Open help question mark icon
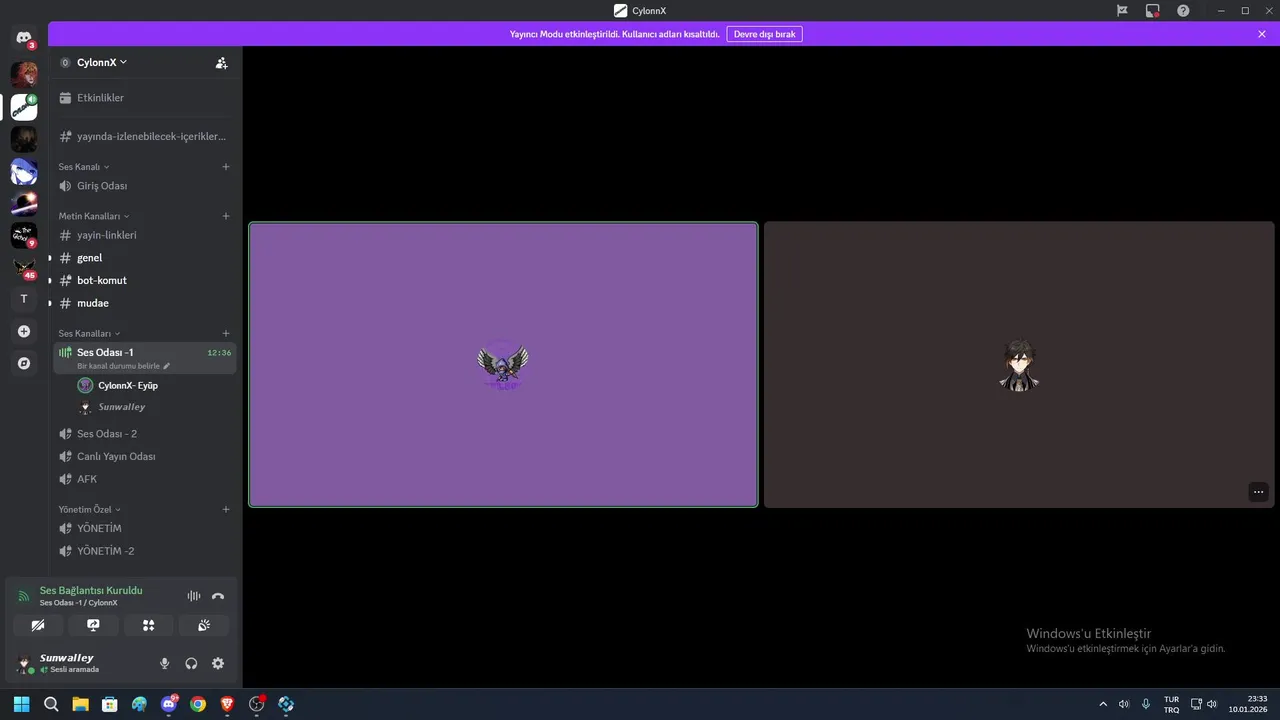The image size is (1280, 720). tap(1184, 10)
